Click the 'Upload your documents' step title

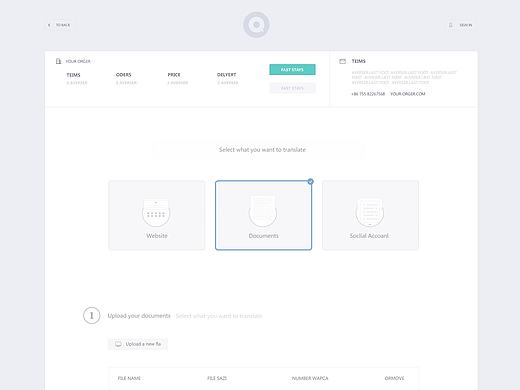coord(139,316)
